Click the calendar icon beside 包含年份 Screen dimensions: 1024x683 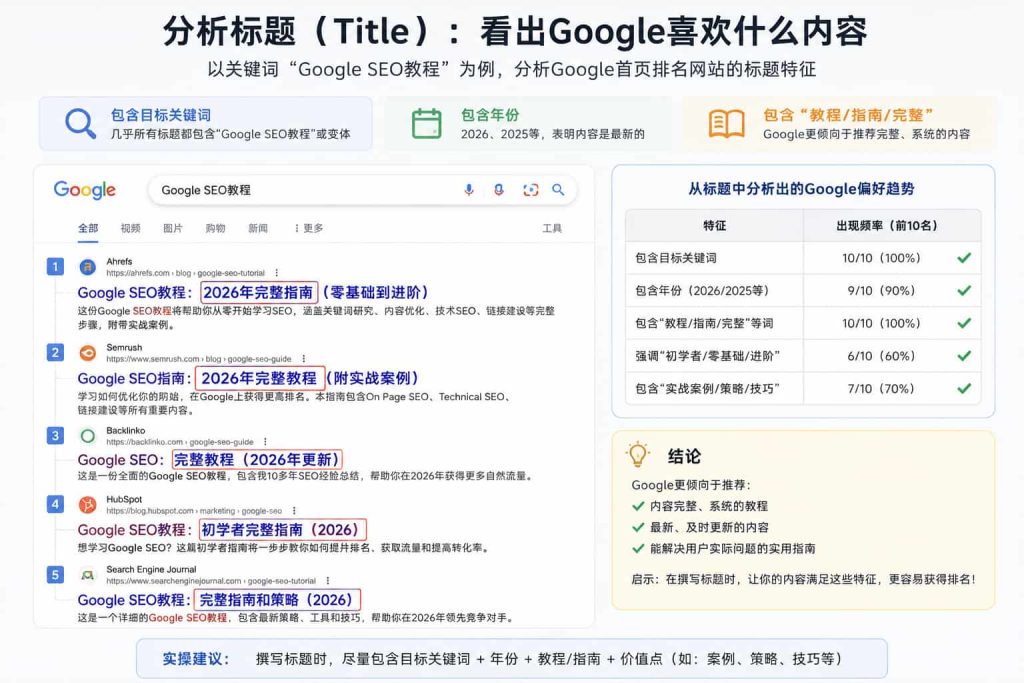426,123
